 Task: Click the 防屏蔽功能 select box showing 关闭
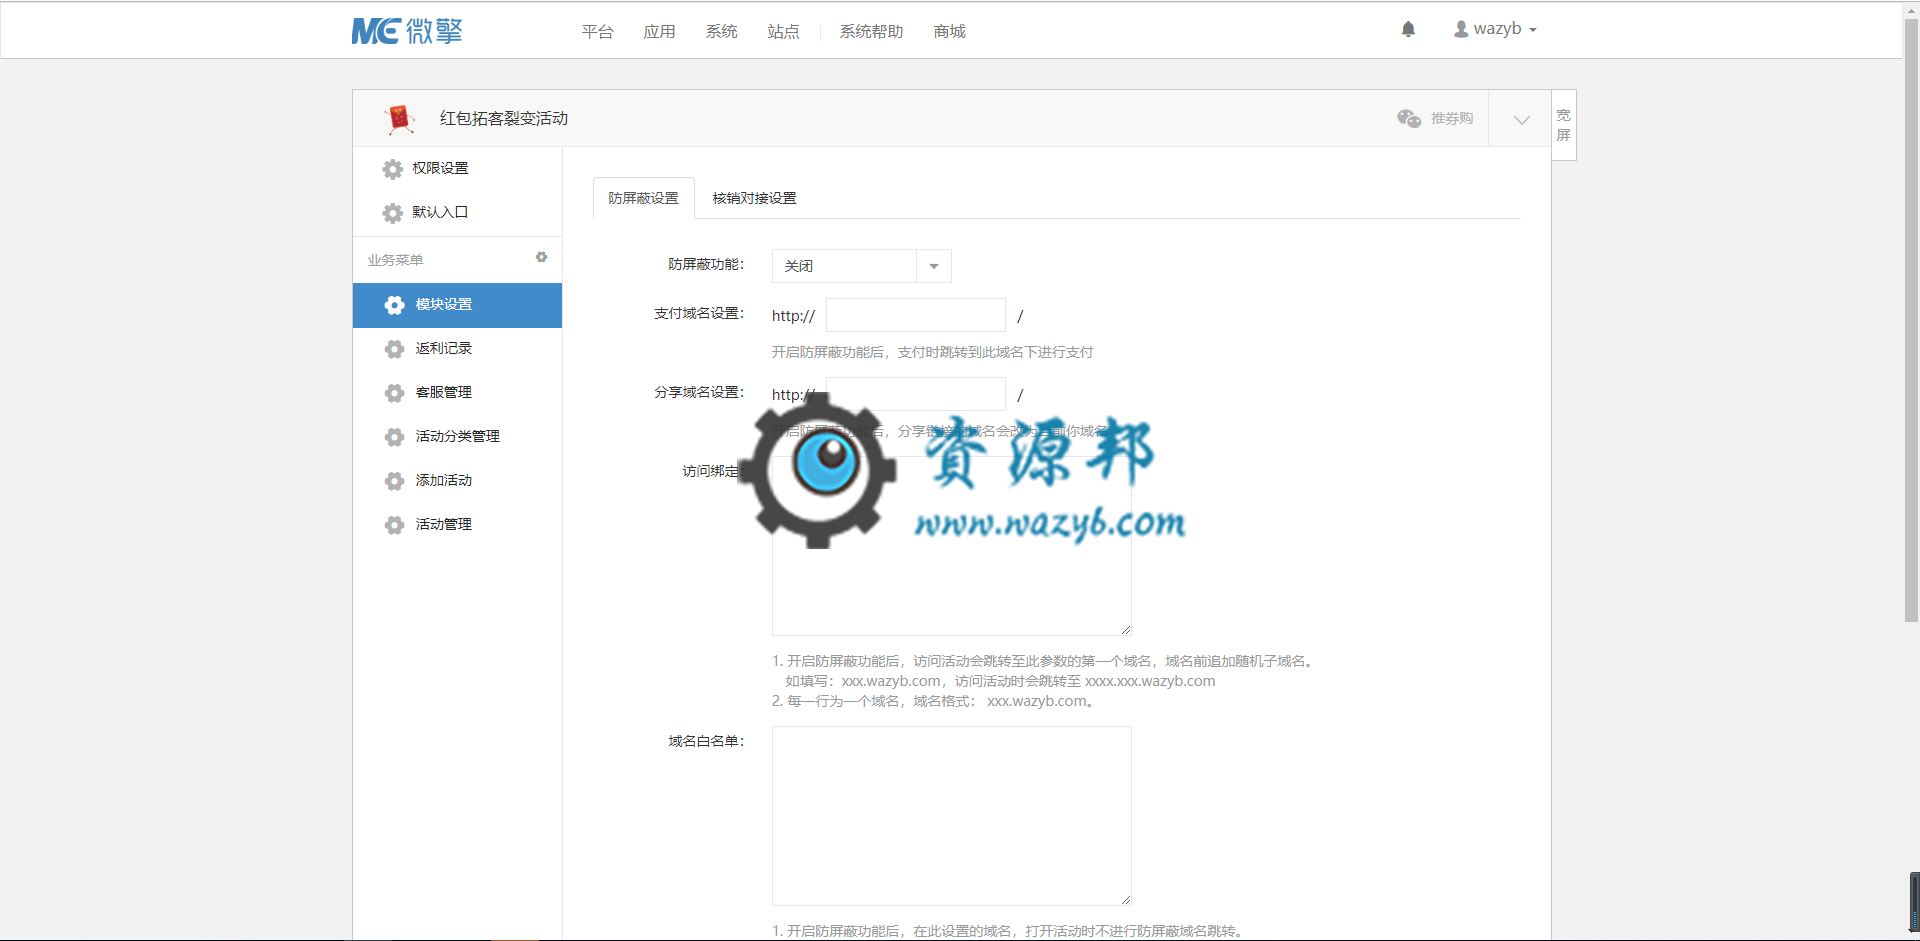(x=861, y=266)
